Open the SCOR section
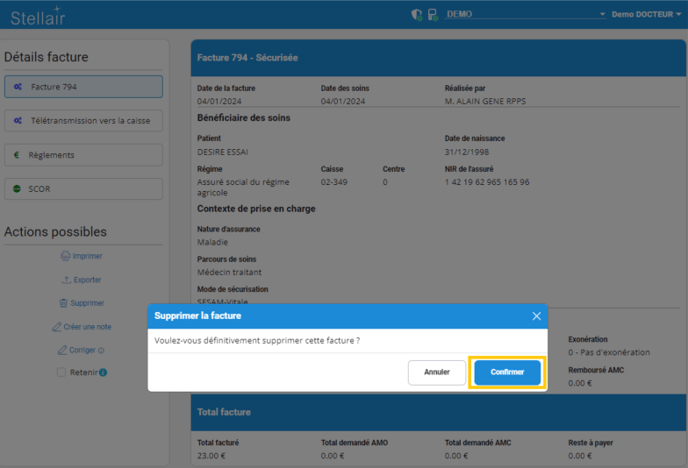This screenshot has width=688, height=468. [83, 188]
